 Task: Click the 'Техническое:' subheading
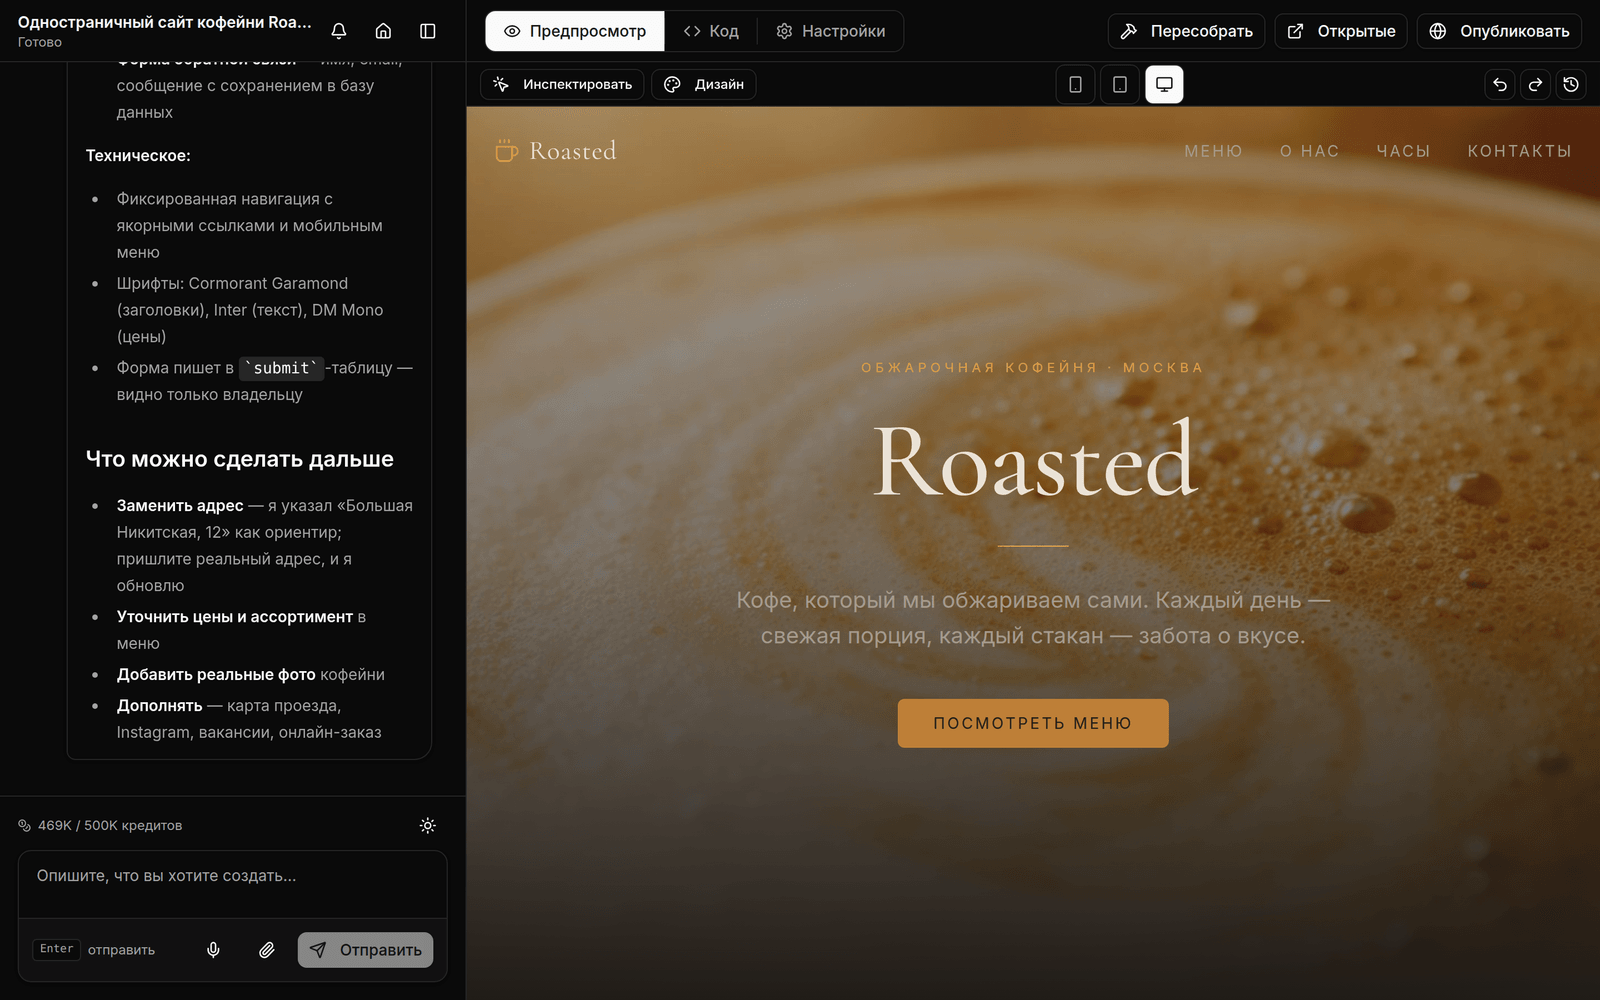(x=138, y=156)
